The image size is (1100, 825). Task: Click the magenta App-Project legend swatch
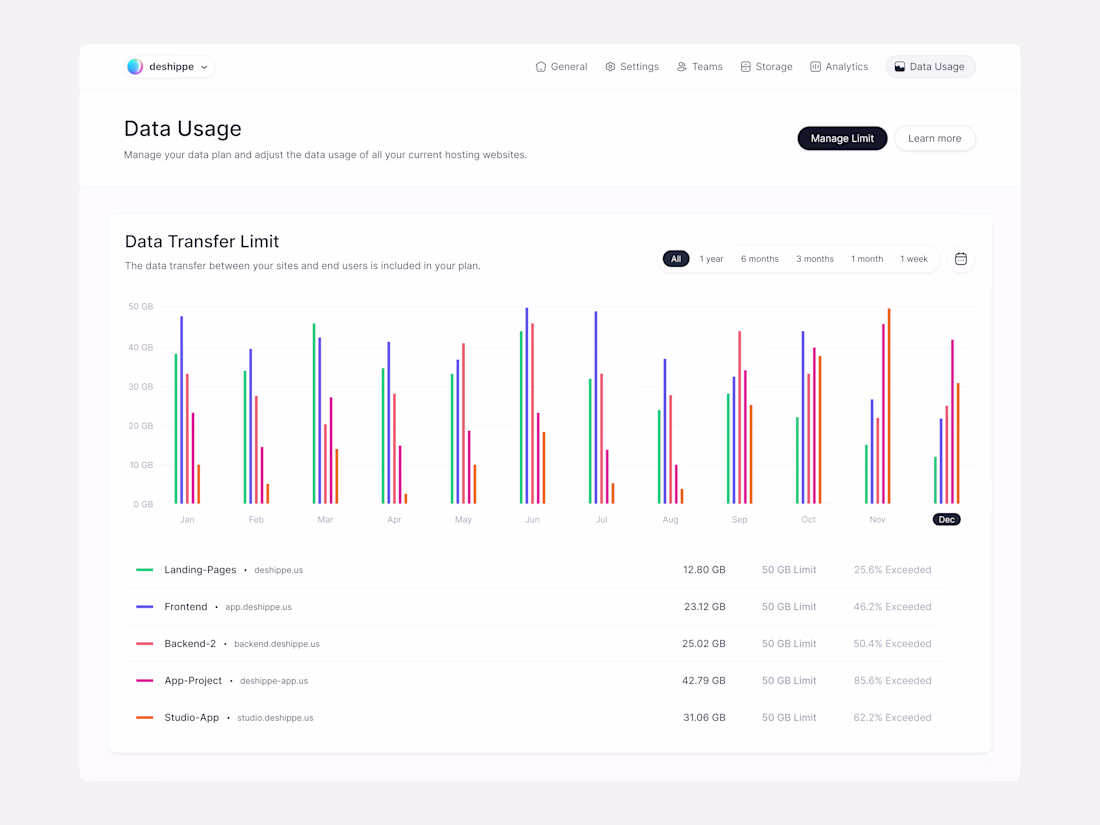click(x=145, y=680)
